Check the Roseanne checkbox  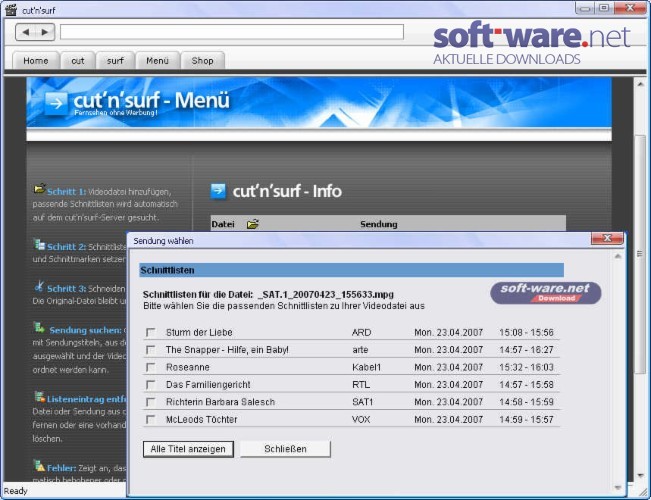pyautogui.click(x=150, y=367)
